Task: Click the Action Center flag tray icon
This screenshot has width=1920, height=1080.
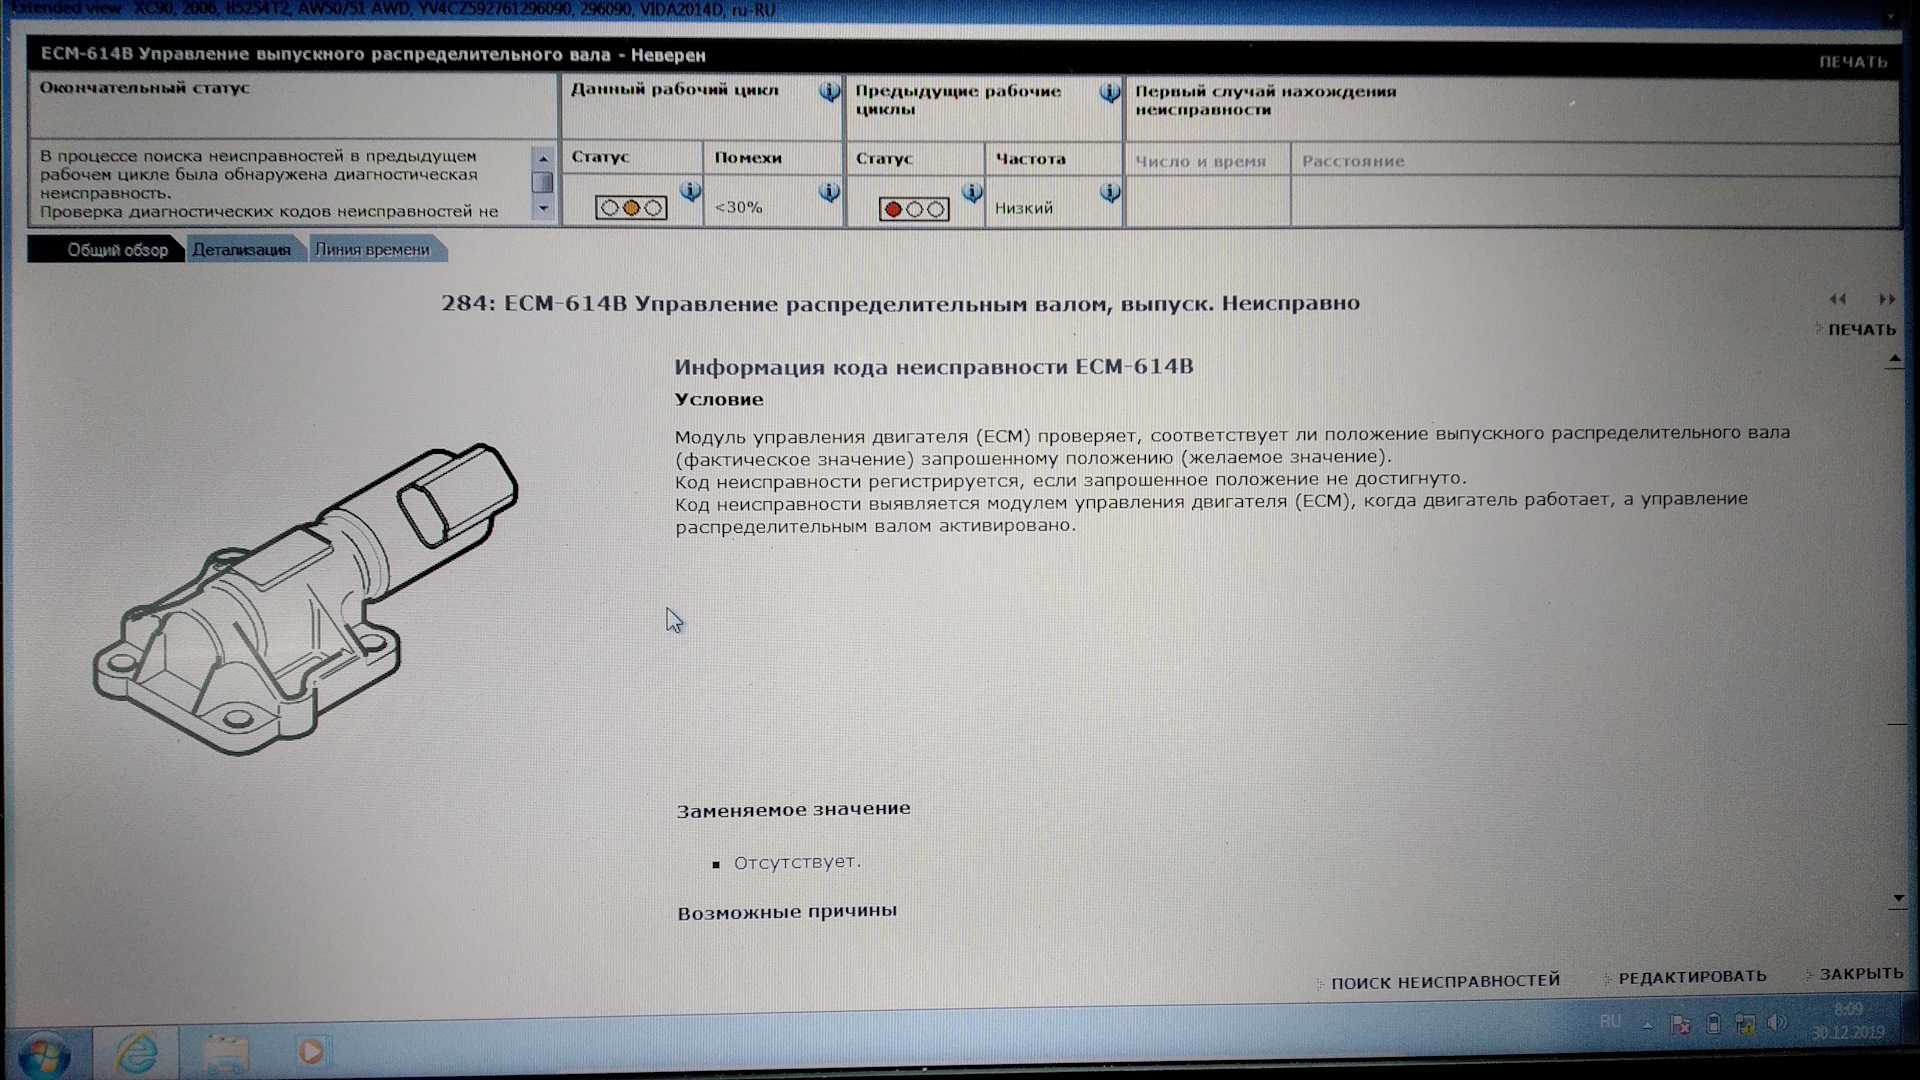Action: 1681,1024
